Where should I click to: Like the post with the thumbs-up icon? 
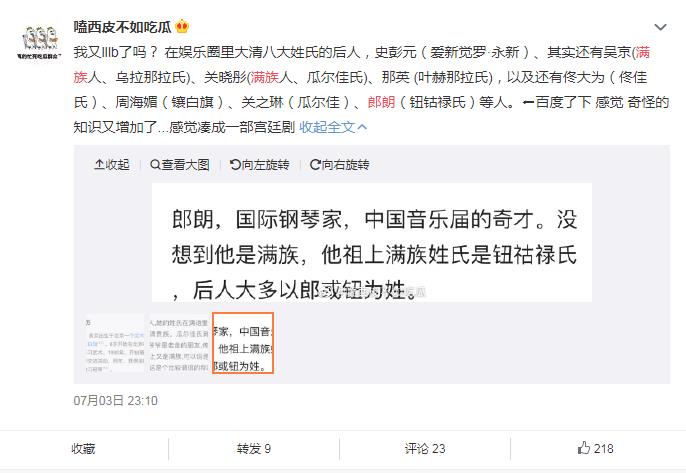[x=584, y=448]
